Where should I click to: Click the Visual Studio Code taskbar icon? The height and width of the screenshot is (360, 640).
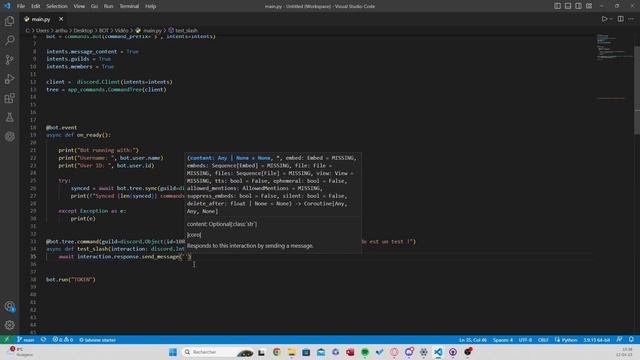tap(438, 352)
